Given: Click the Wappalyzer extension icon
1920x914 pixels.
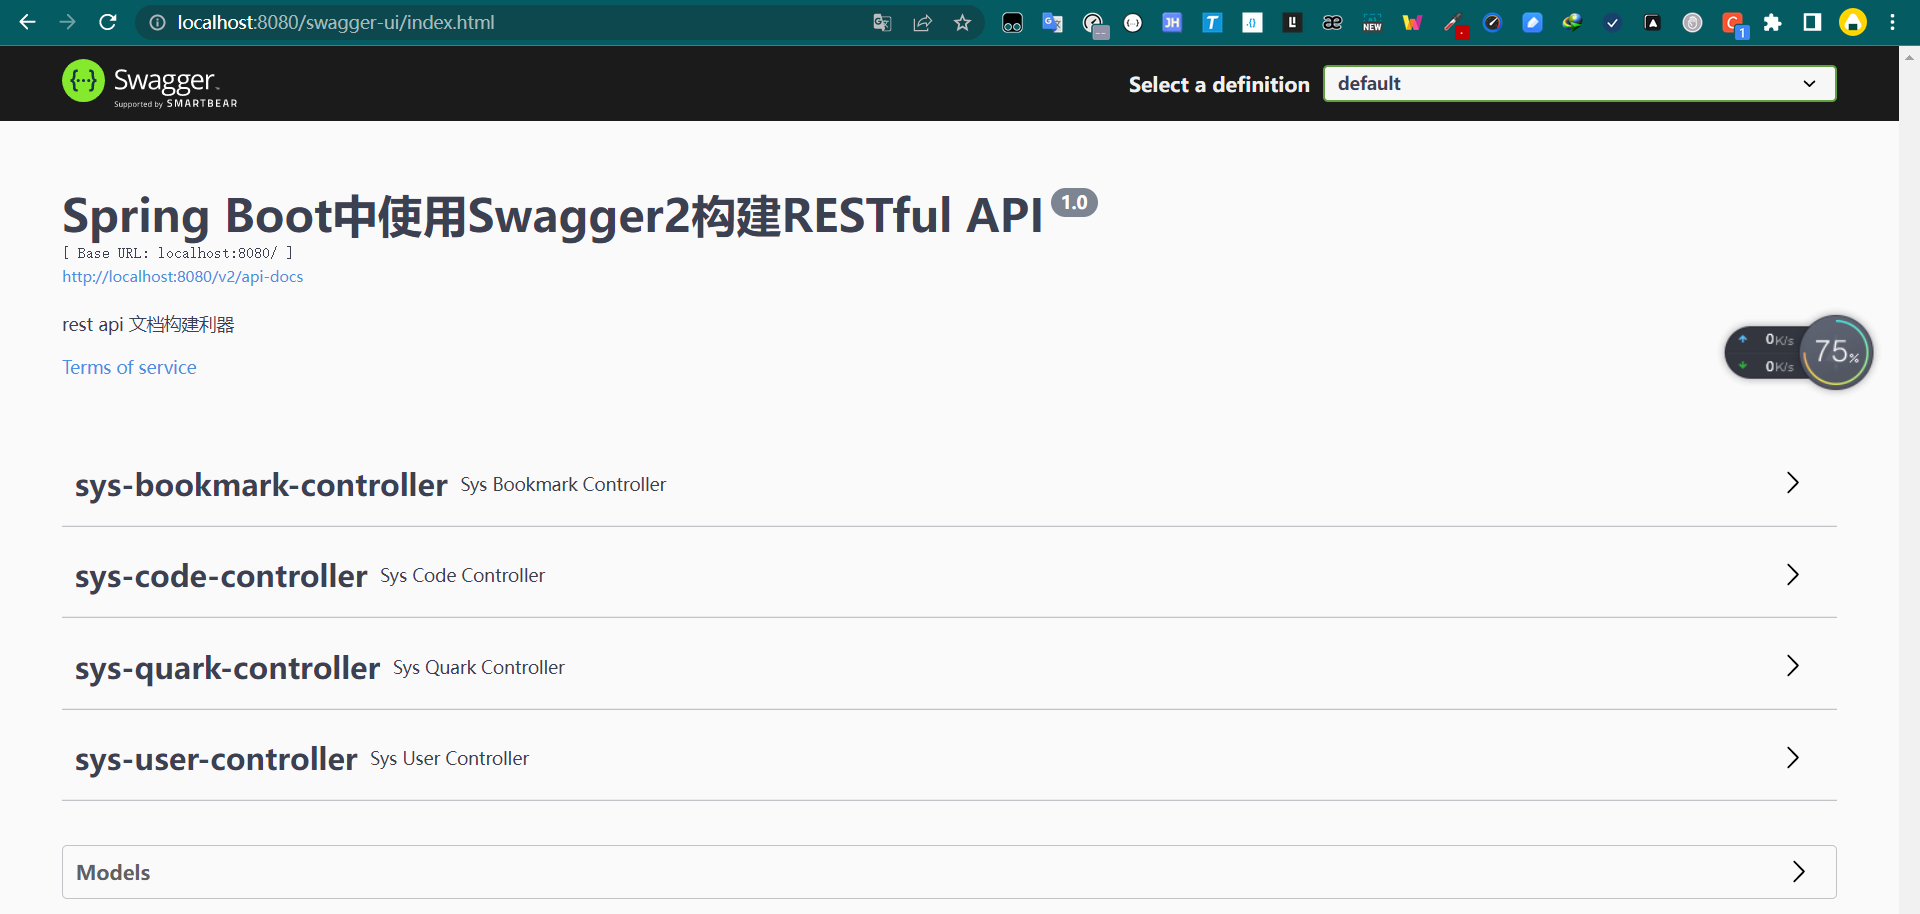Looking at the screenshot, I should (x=1412, y=22).
